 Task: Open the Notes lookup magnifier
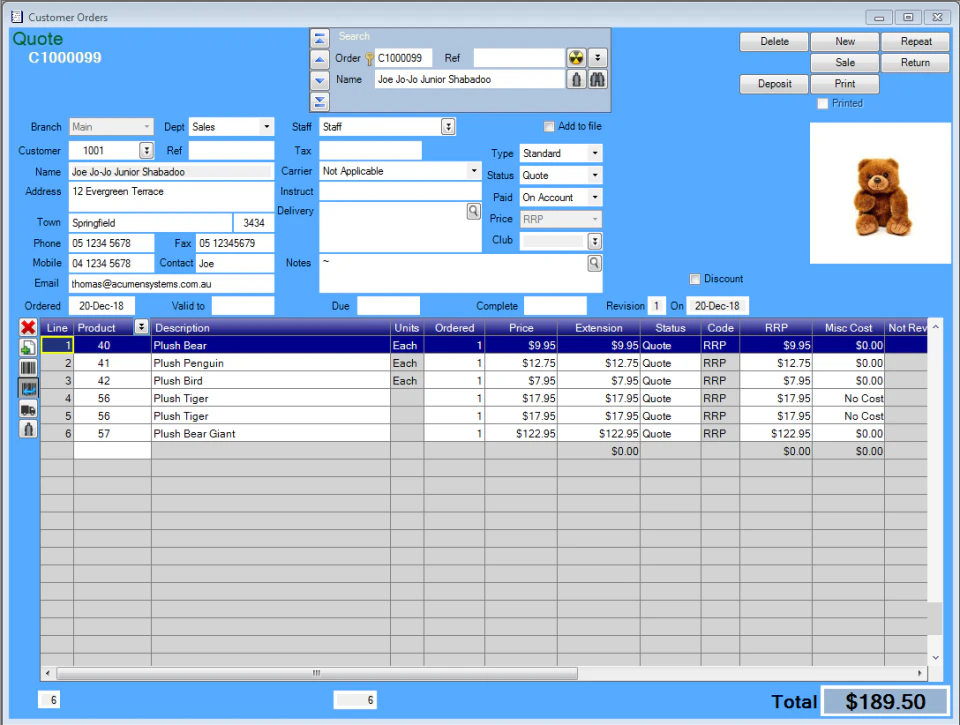(x=592, y=263)
